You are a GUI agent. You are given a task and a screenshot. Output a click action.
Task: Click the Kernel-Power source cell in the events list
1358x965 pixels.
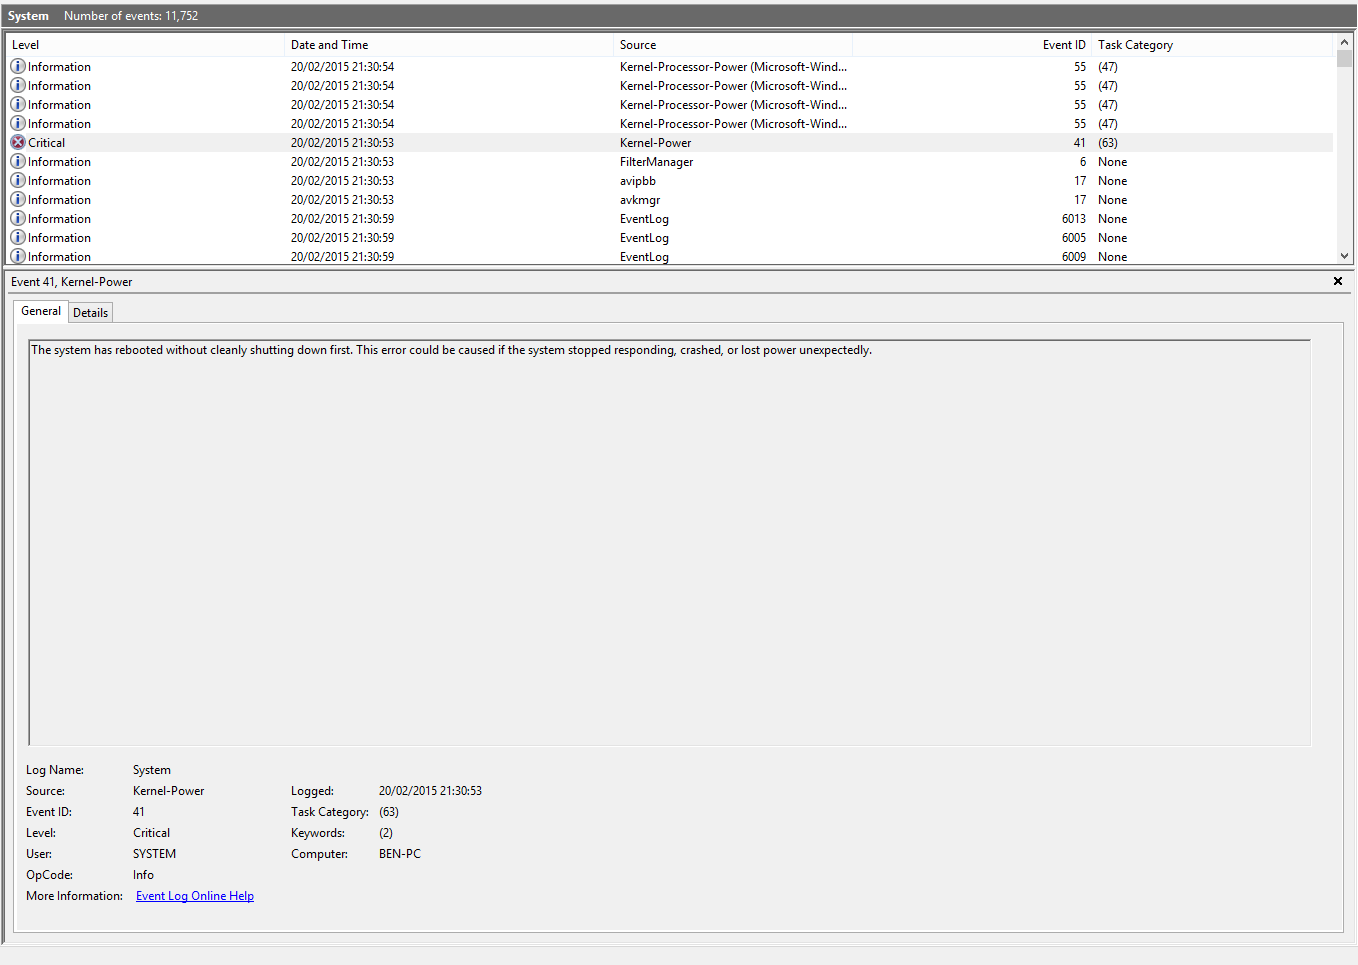655,143
